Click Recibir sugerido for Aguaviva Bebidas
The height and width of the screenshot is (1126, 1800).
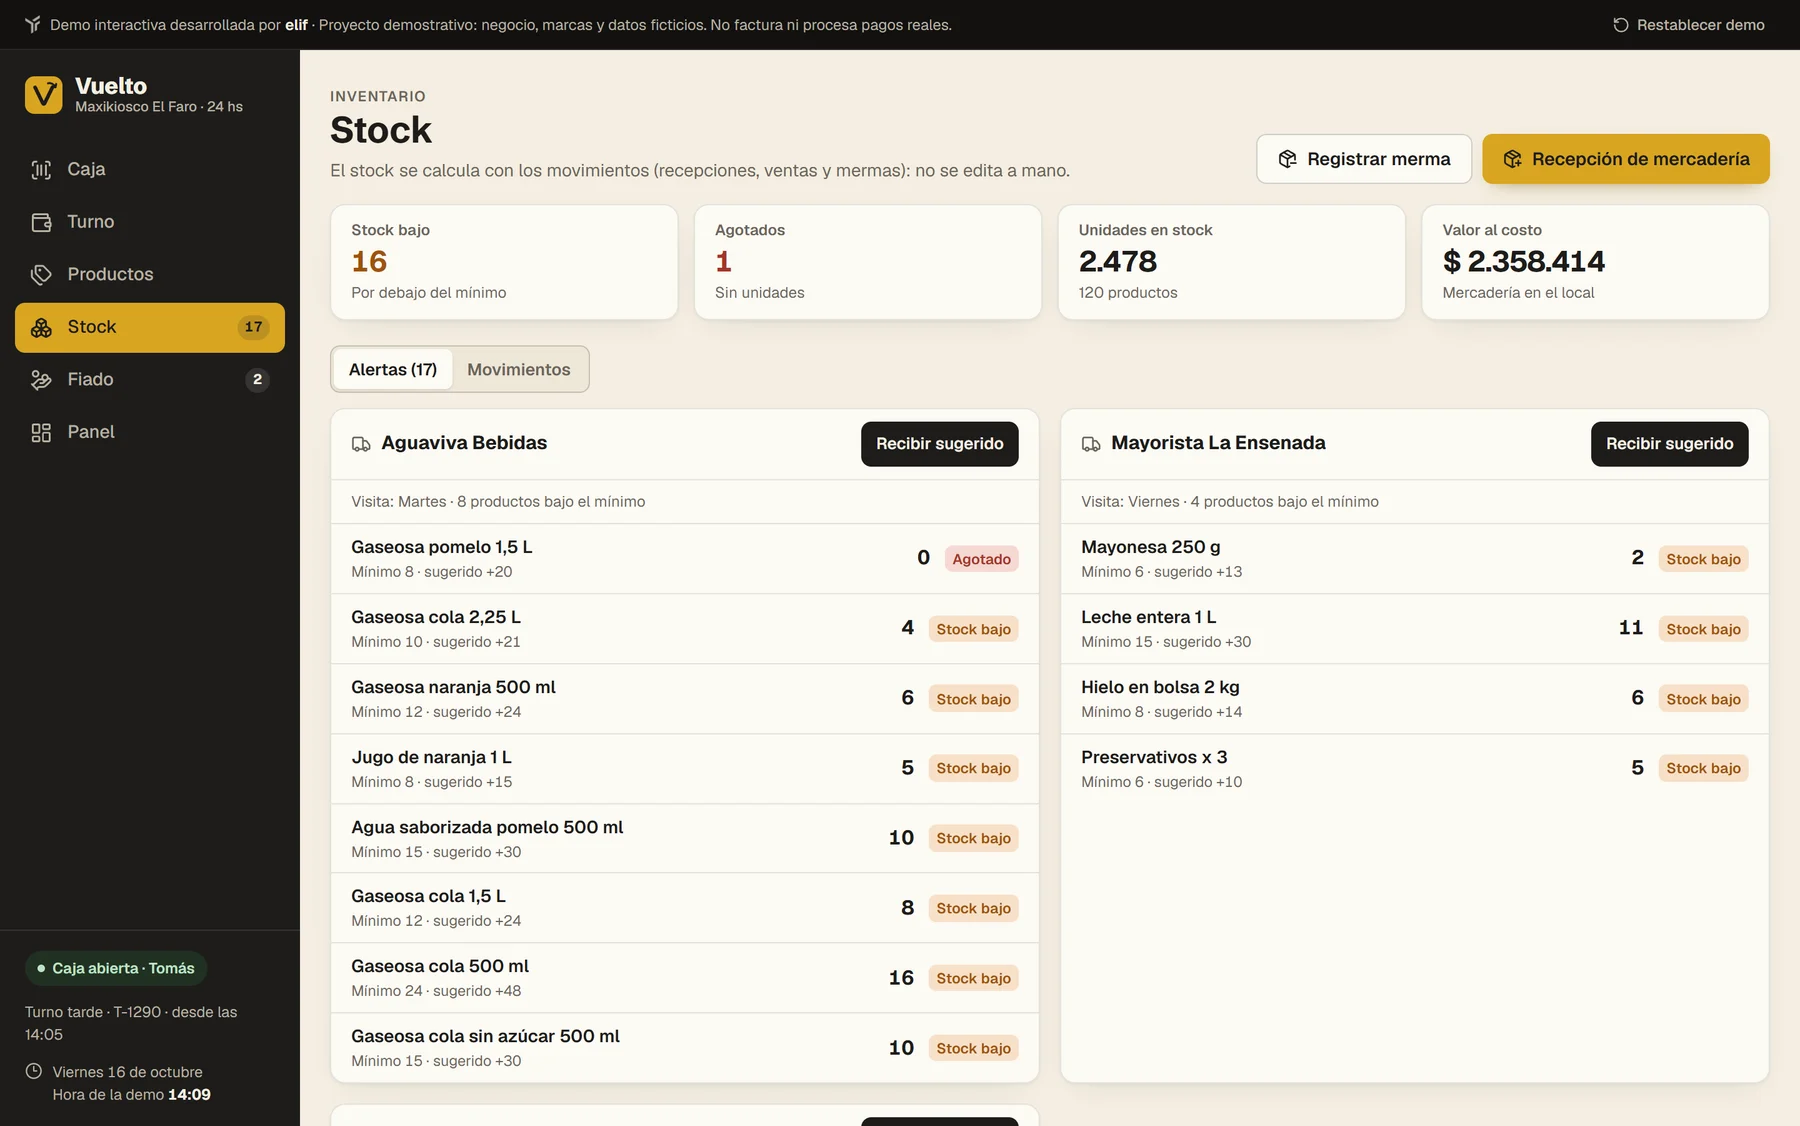(940, 444)
